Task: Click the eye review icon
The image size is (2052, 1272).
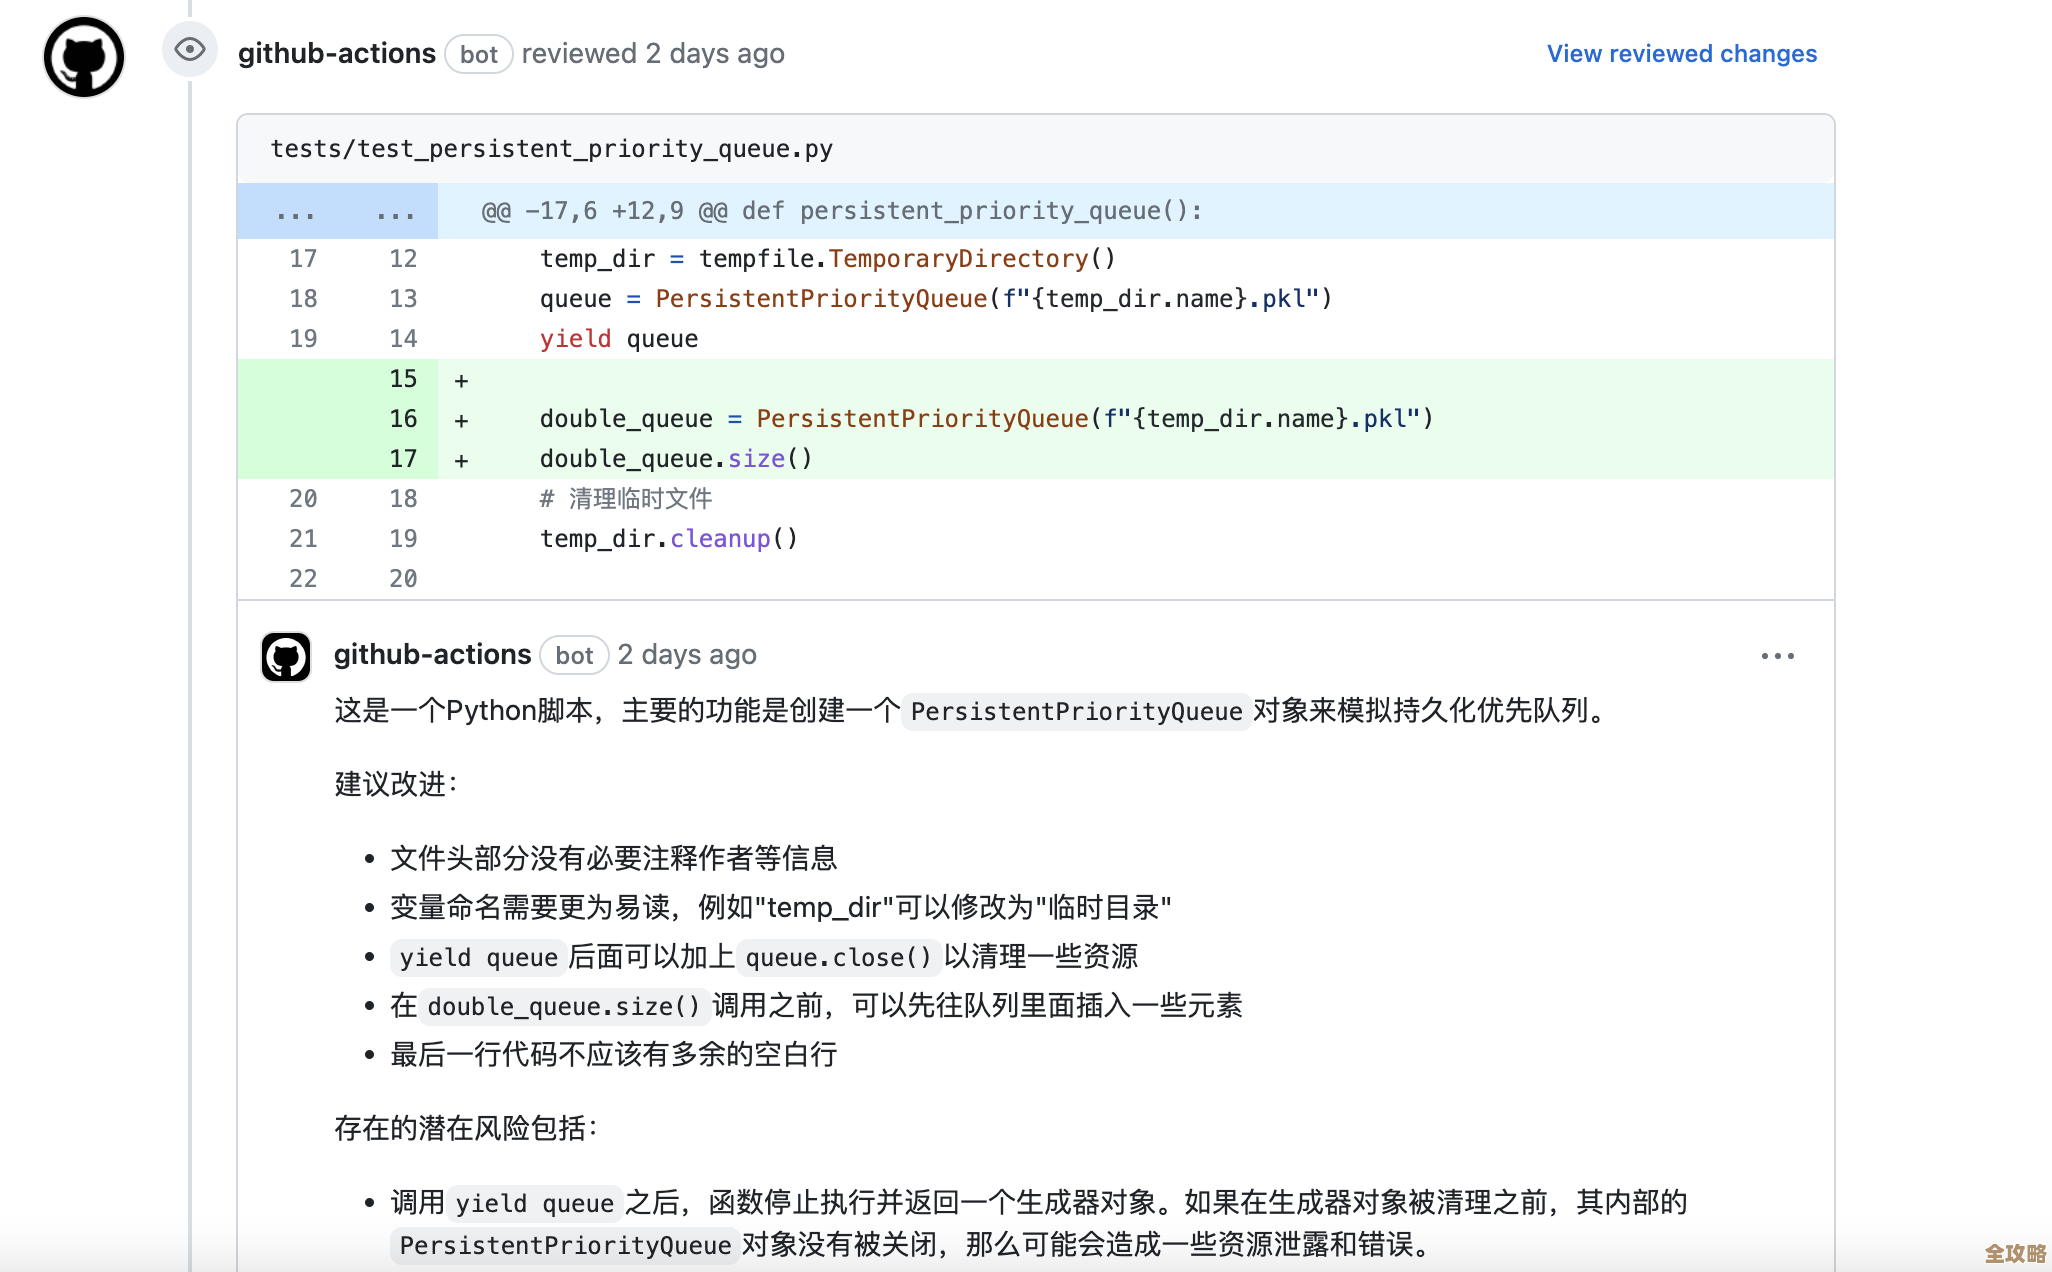Action: (x=189, y=49)
